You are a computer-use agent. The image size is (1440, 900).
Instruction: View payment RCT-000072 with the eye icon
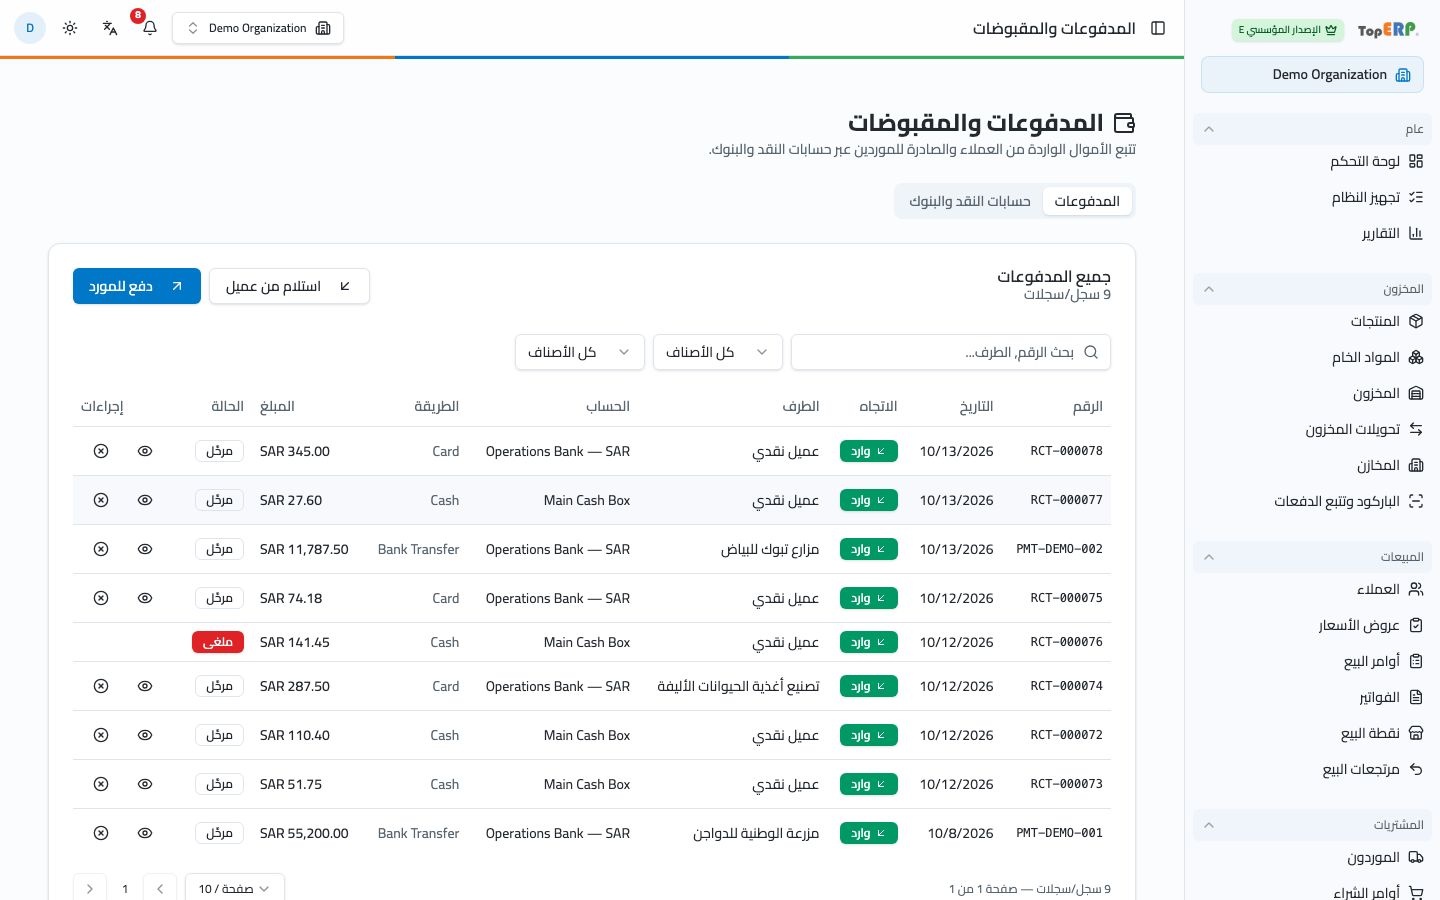[x=145, y=735]
